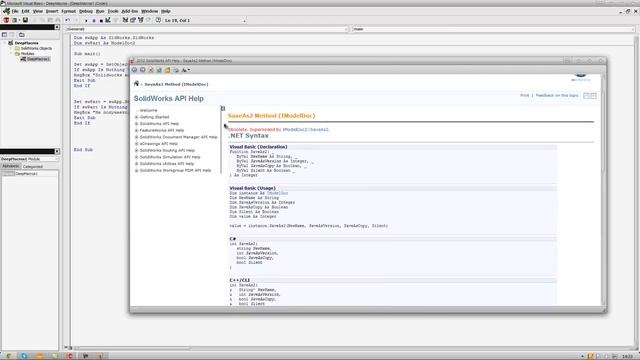Open the Format menu
Viewport: 640px width, 360px height.
(x=69, y=11)
